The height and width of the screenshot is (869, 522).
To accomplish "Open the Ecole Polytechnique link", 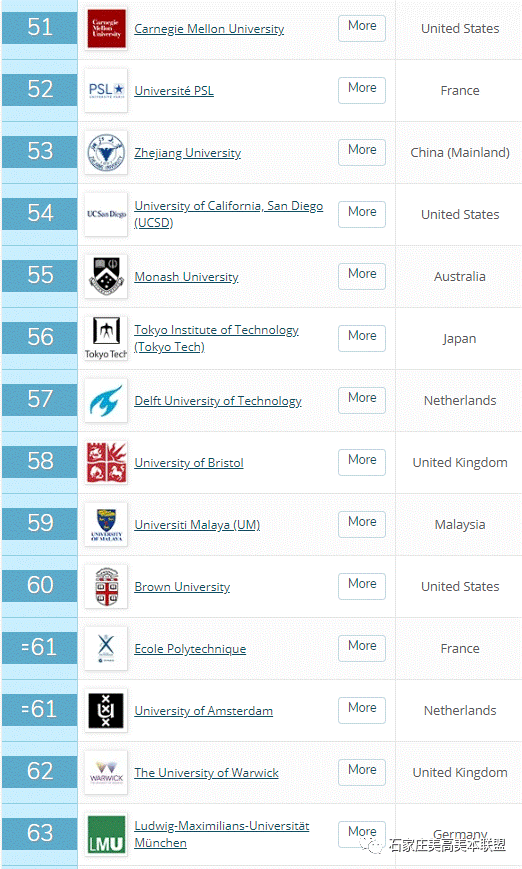I will tap(190, 649).
